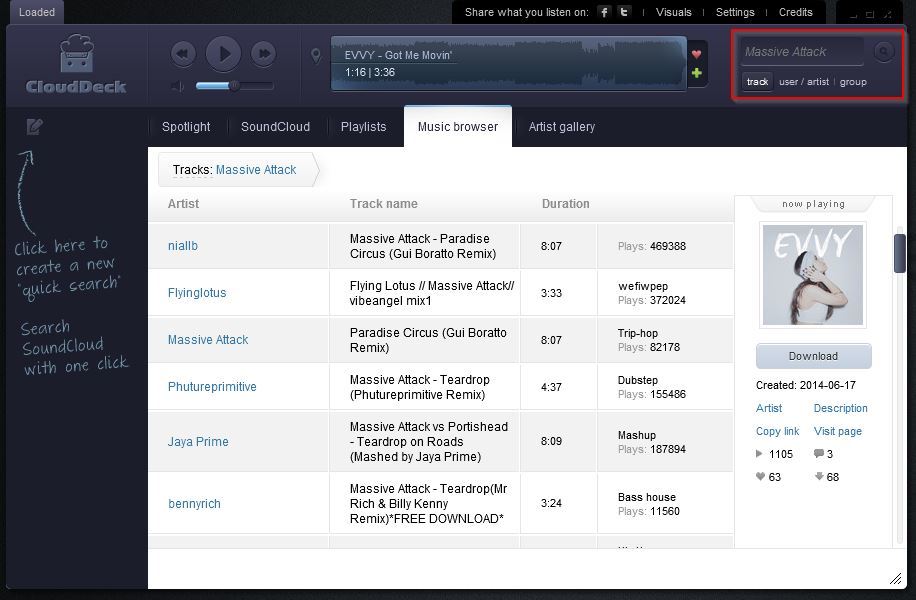Screen dimensions: 916x600
Task: Click the comments bubble icon showing 3
Action: tap(818, 453)
